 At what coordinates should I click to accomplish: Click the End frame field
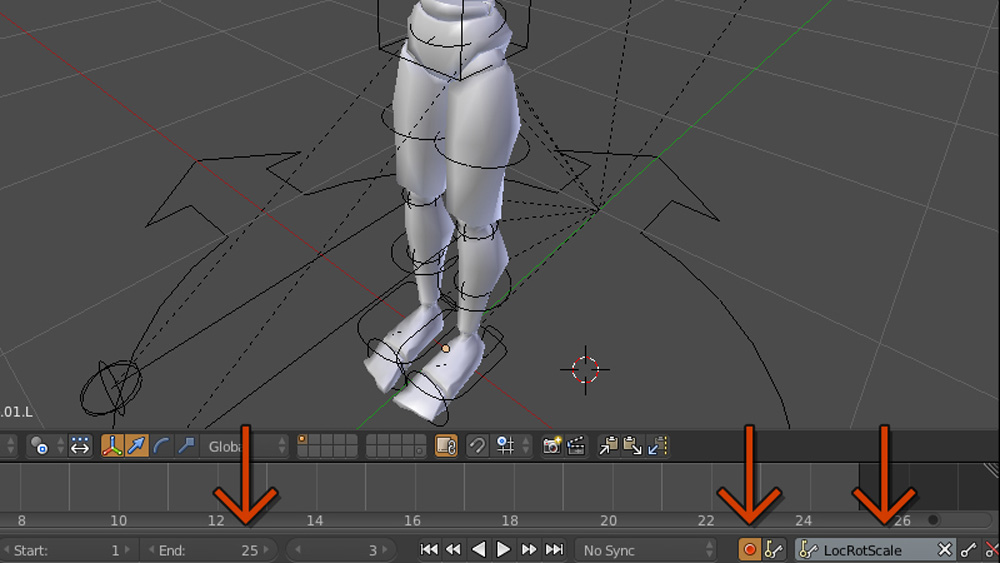coord(208,550)
